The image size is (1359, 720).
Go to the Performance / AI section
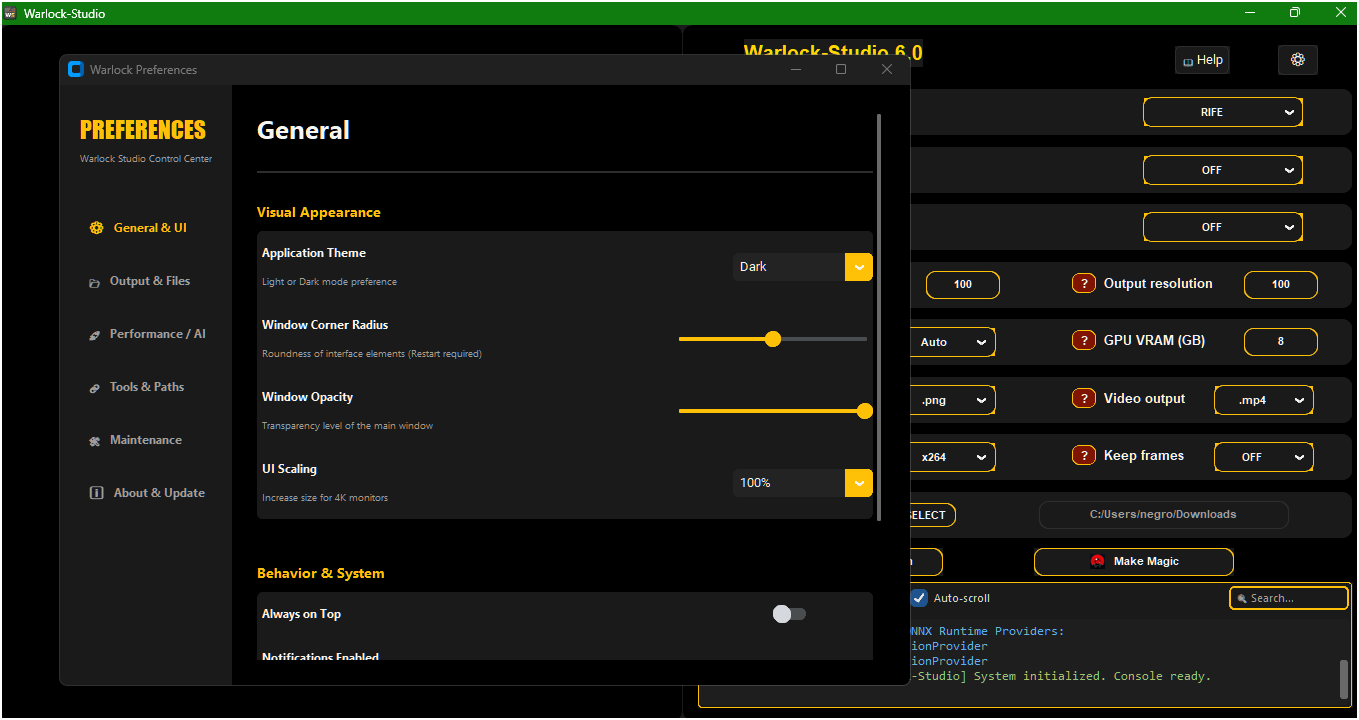[x=147, y=334]
